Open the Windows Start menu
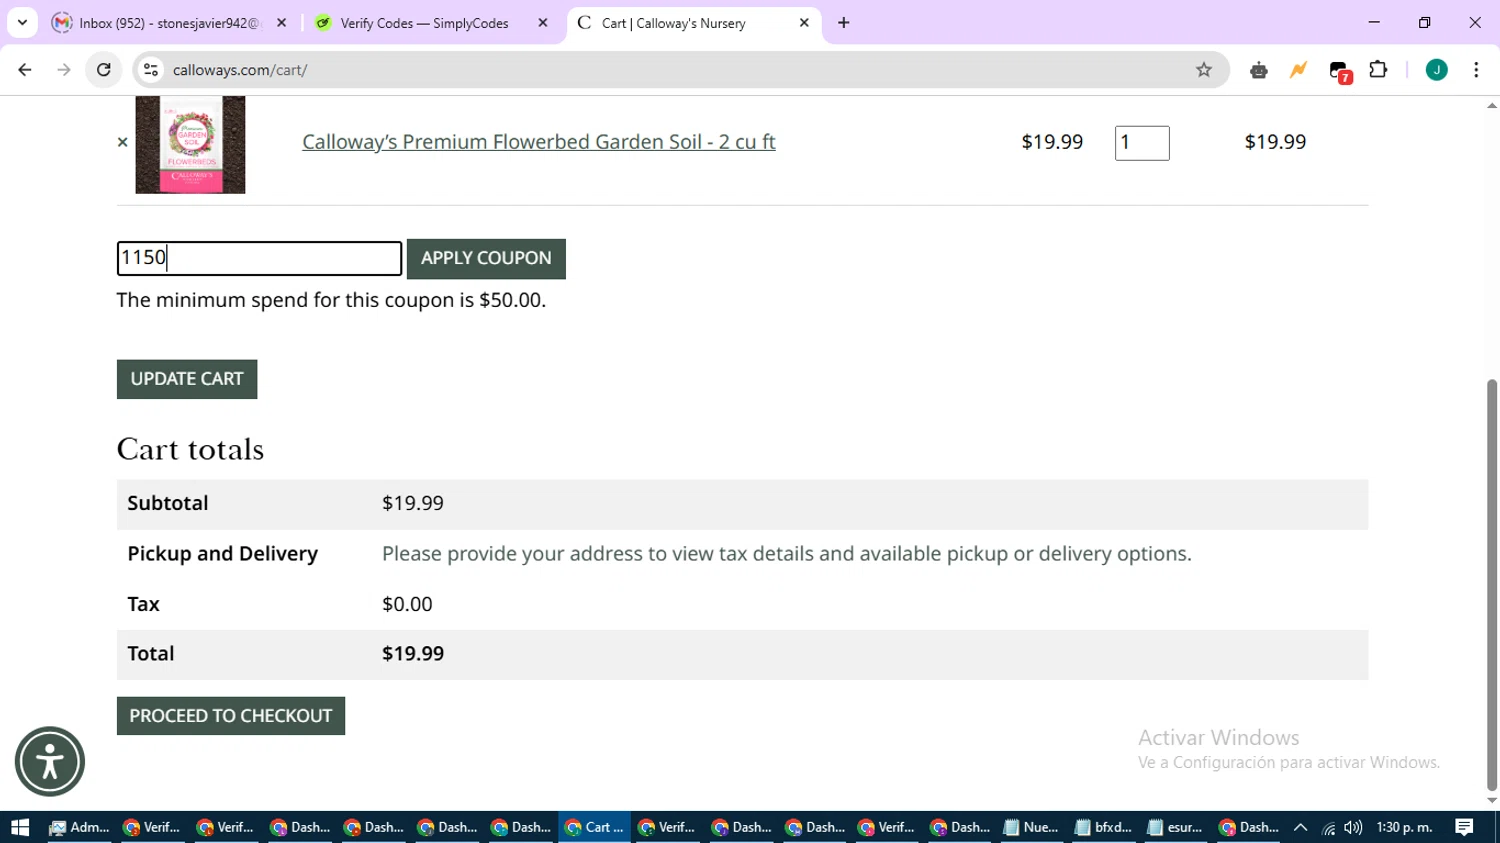This screenshot has height=843, width=1500. (20, 827)
